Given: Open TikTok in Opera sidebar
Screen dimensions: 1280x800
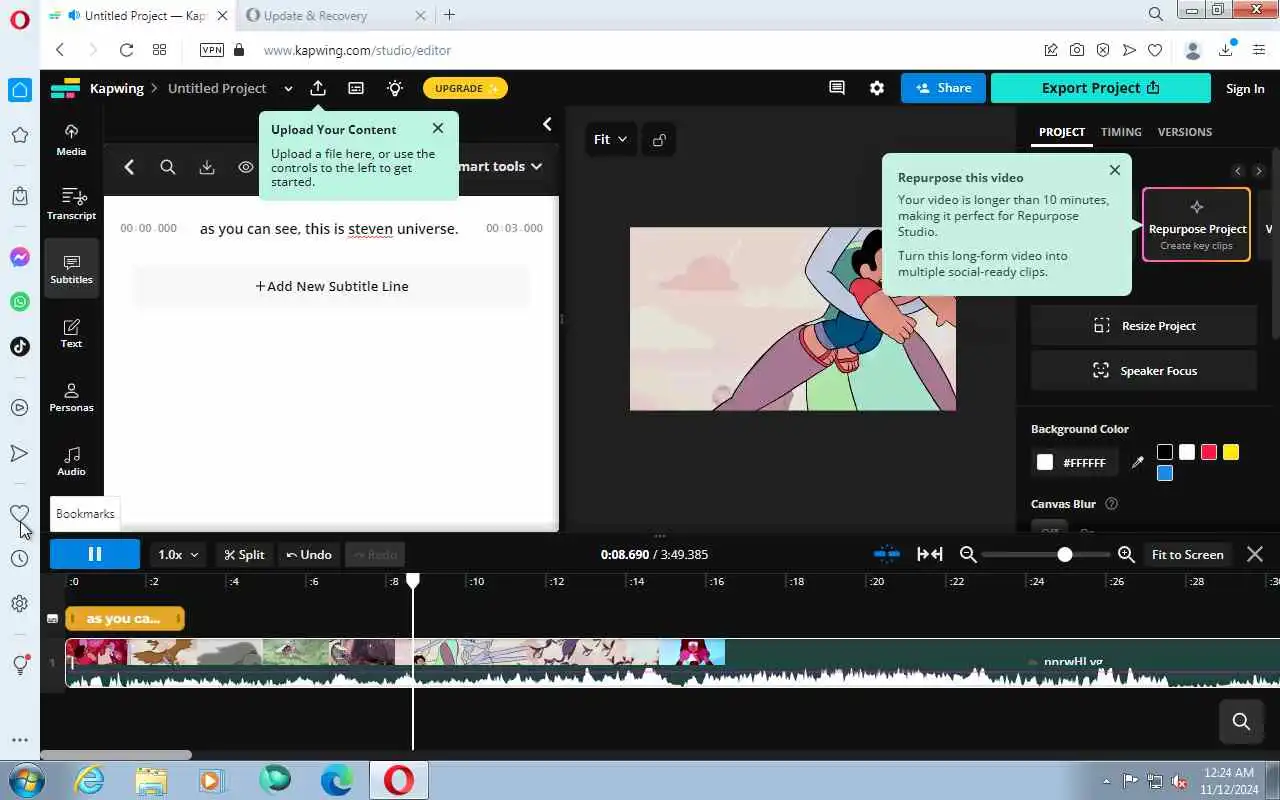Looking at the screenshot, I should pyautogui.click(x=20, y=346).
